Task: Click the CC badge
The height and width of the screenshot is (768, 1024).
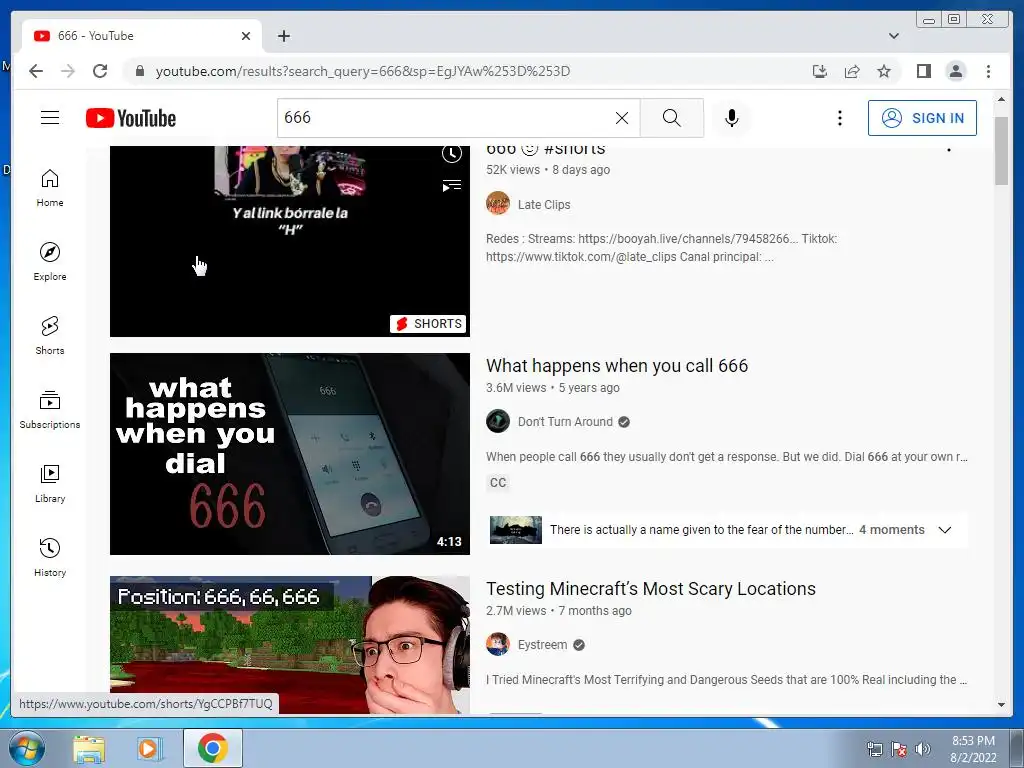Action: point(498,483)
